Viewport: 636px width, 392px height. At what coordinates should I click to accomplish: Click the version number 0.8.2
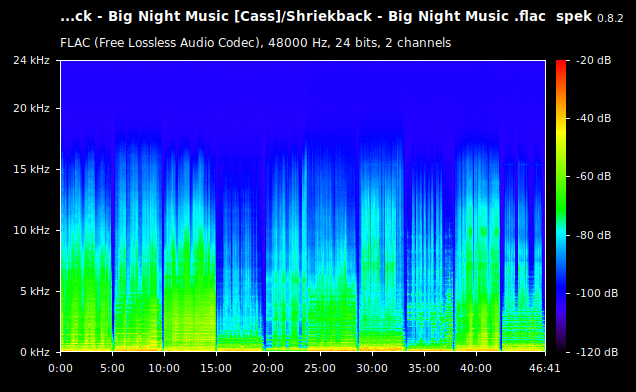tap(610, 19)
